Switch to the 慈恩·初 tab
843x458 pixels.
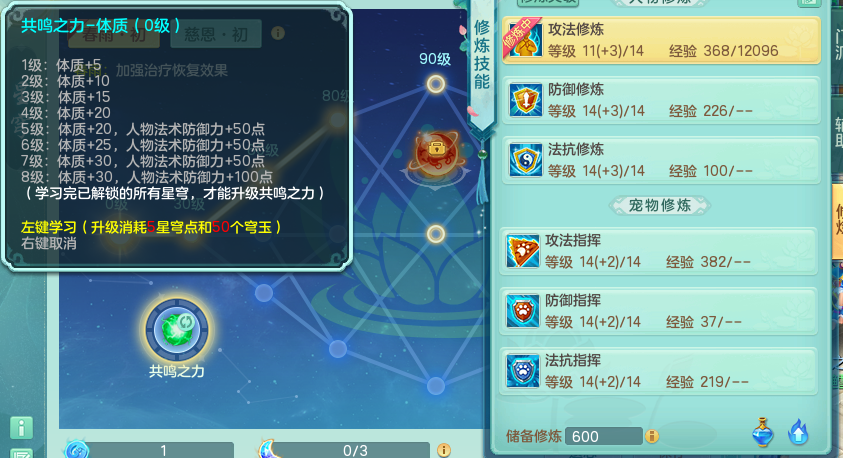coord(216,34)
